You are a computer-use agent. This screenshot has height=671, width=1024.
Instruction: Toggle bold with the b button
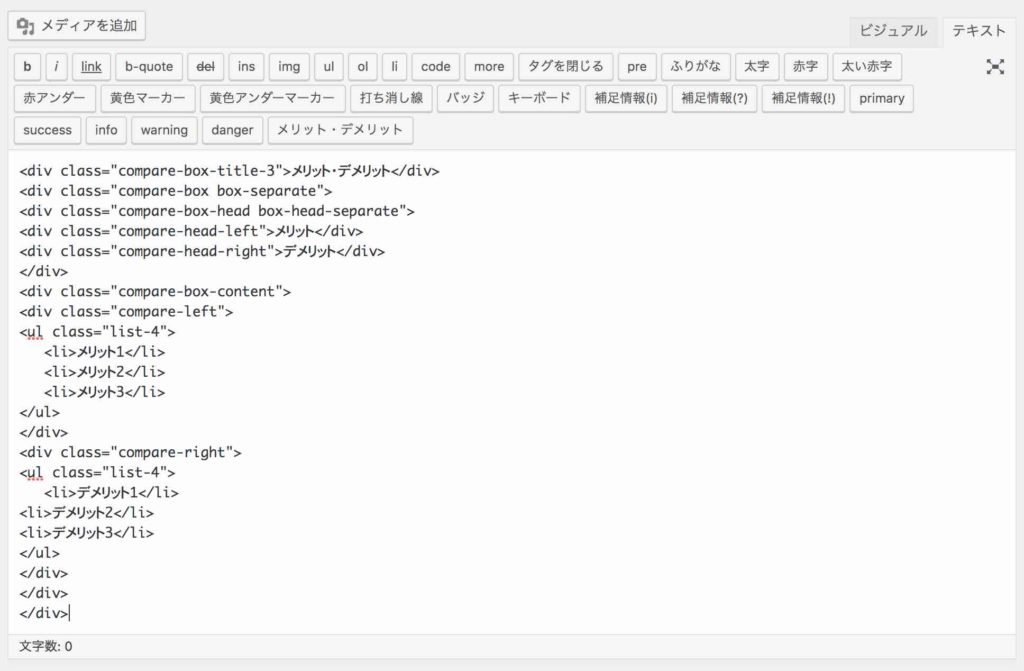click(27, 67)
